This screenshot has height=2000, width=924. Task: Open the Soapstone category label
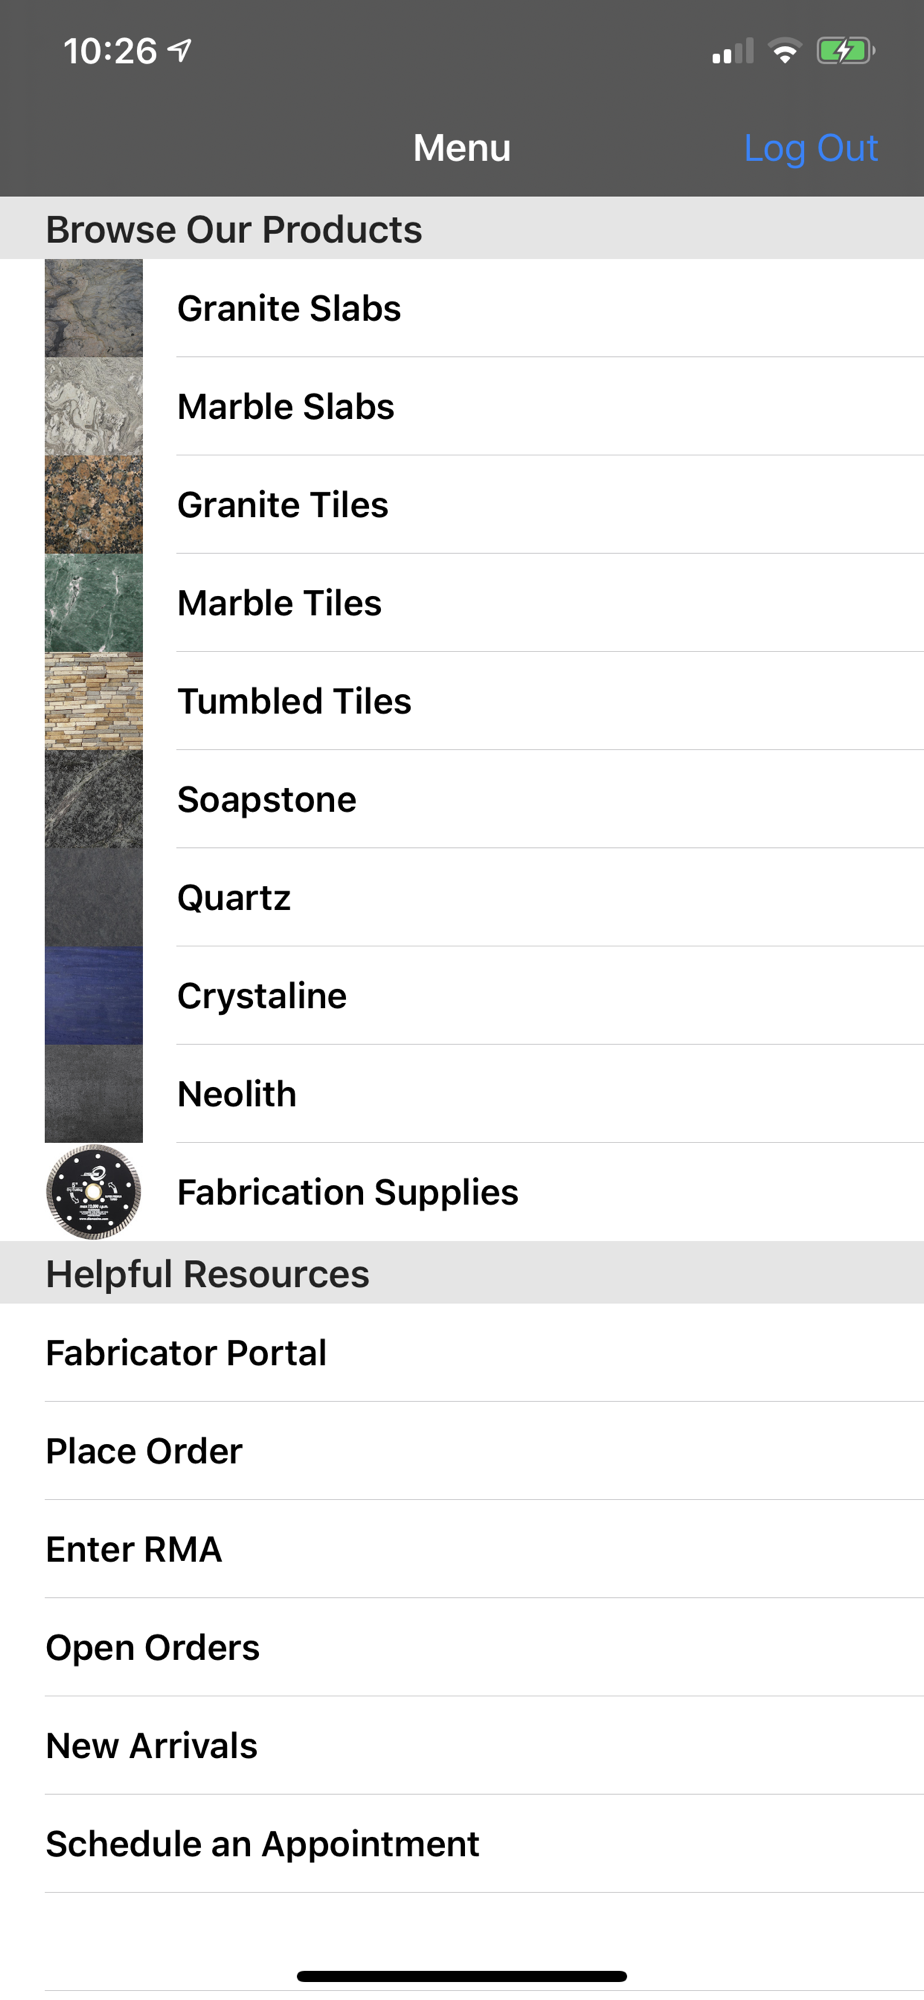coord(267,800)
